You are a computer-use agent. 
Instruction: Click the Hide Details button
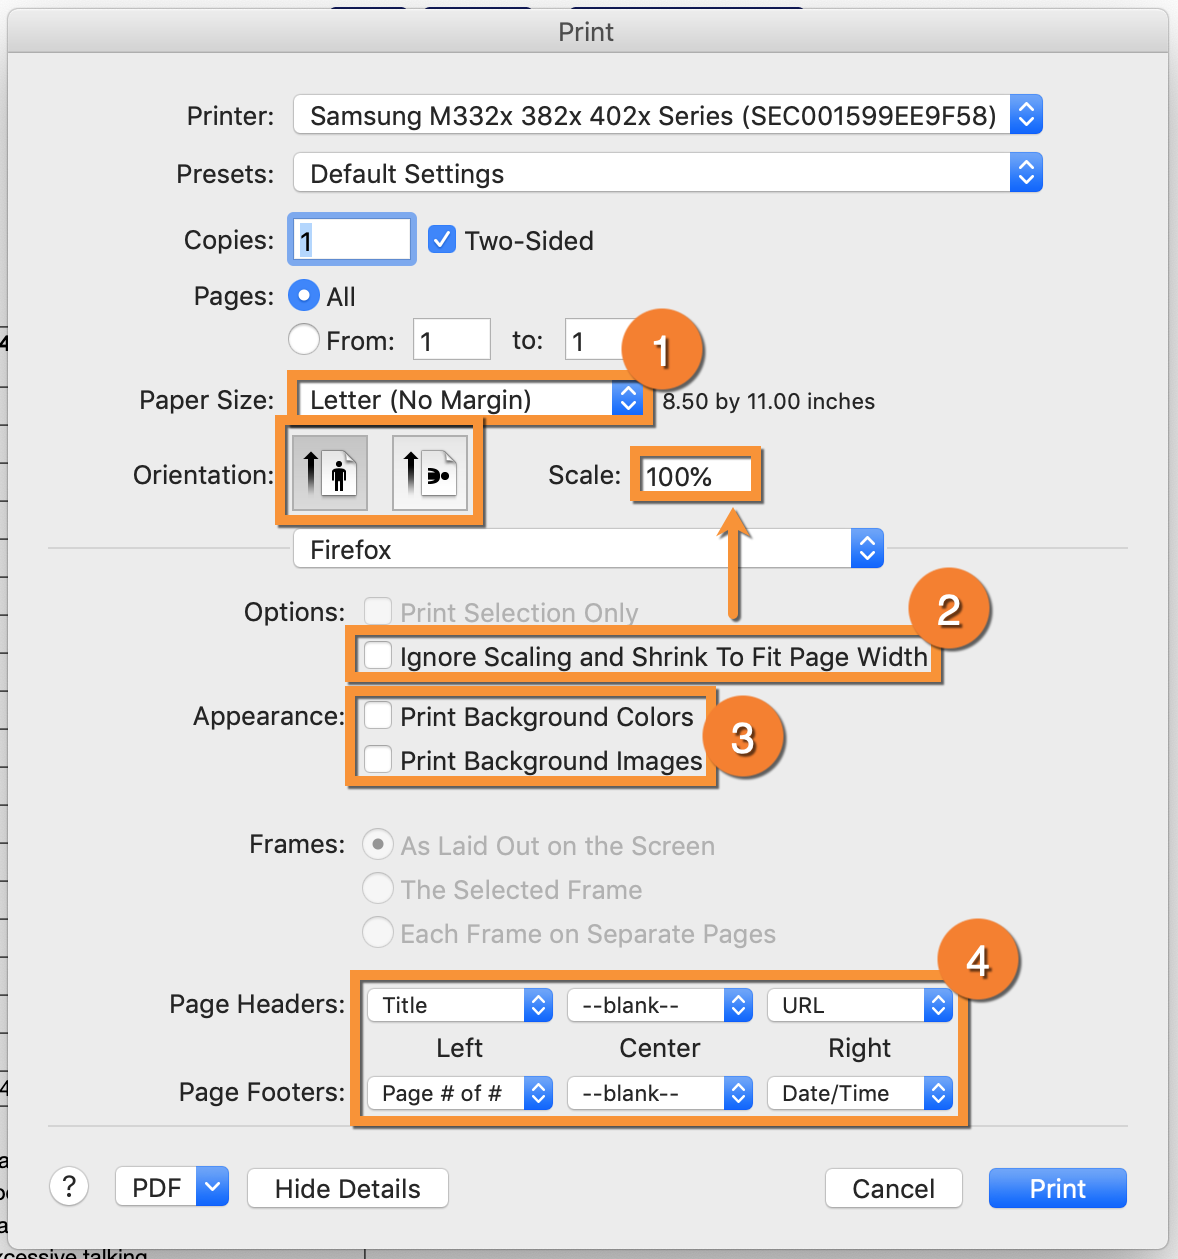click(x=347, y=1188)
